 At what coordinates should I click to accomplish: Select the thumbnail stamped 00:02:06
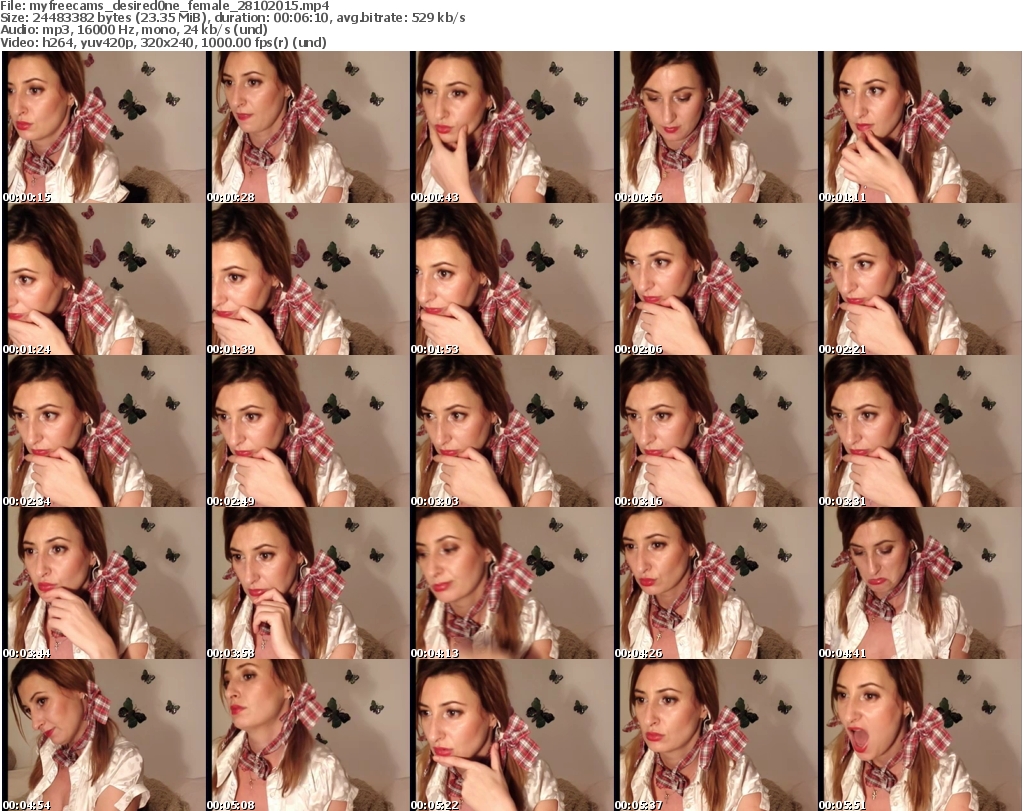coord(715,279)
